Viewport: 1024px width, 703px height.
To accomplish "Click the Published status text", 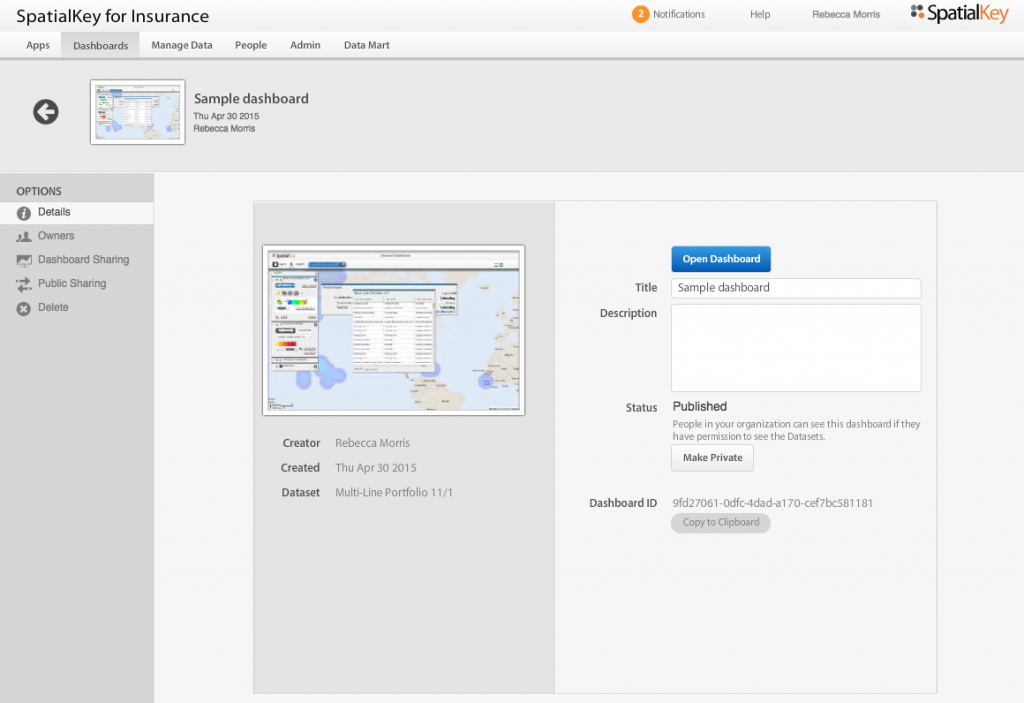I will pyautogui.click(x=699, y=406).
